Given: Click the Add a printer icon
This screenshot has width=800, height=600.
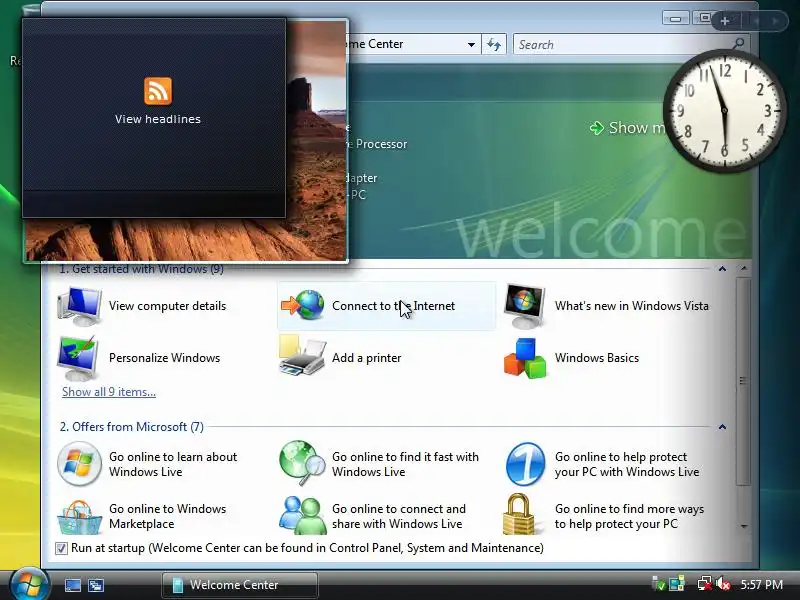Looking at the screenshot, I should (x=302, y=356).
